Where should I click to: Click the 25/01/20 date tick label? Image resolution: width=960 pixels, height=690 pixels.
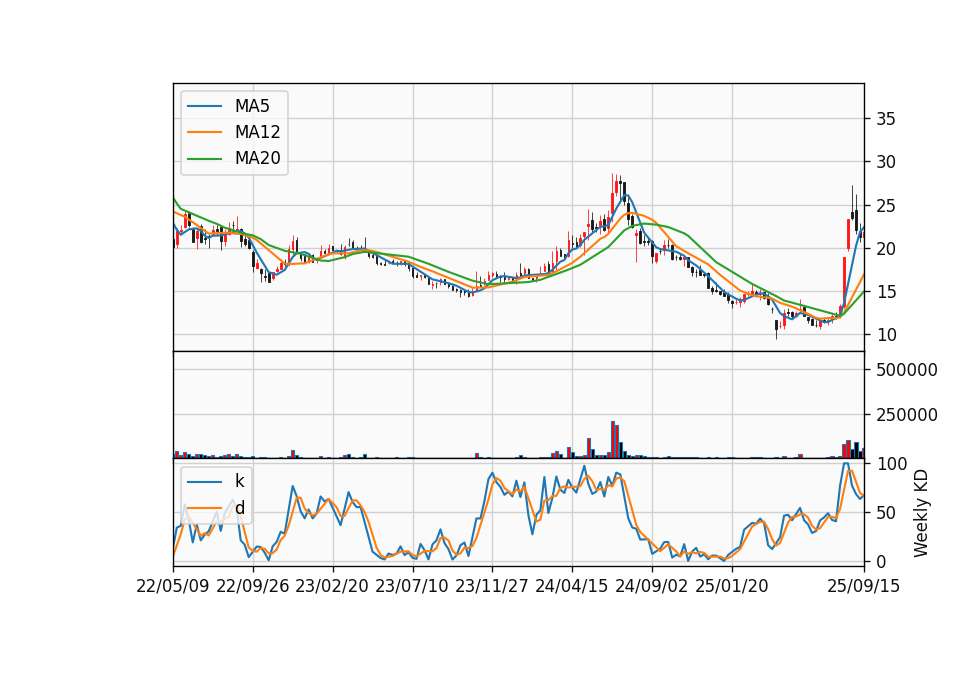click(x=732, y=586)
